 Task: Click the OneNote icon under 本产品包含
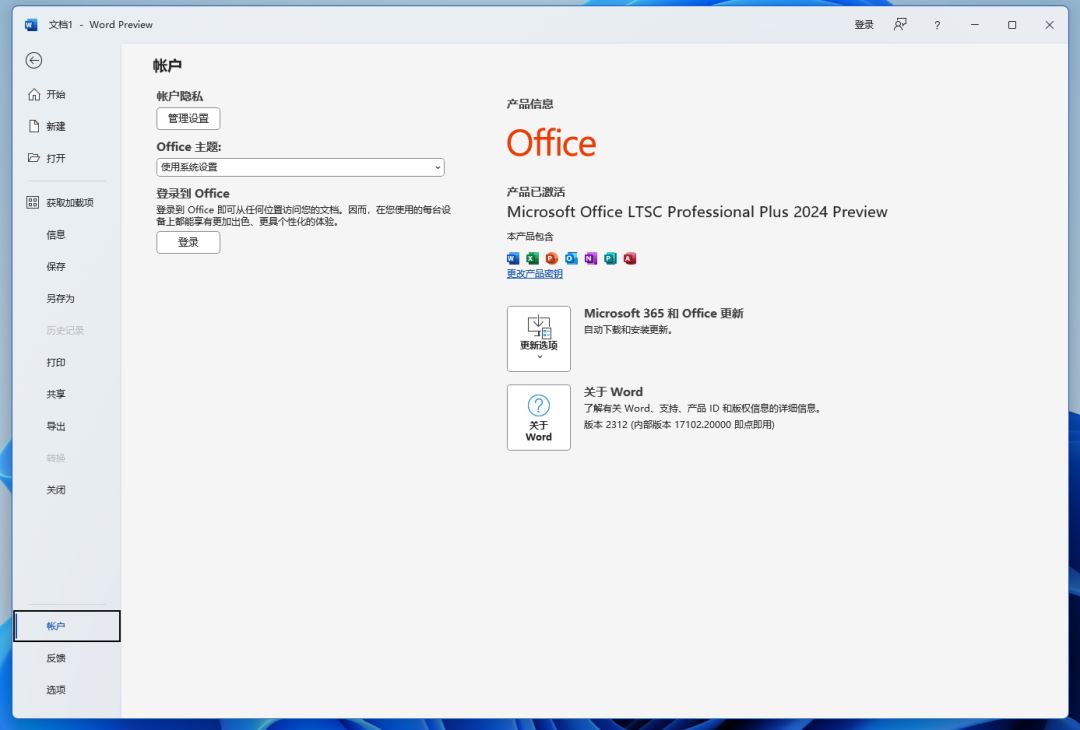(x=591, y=258)
